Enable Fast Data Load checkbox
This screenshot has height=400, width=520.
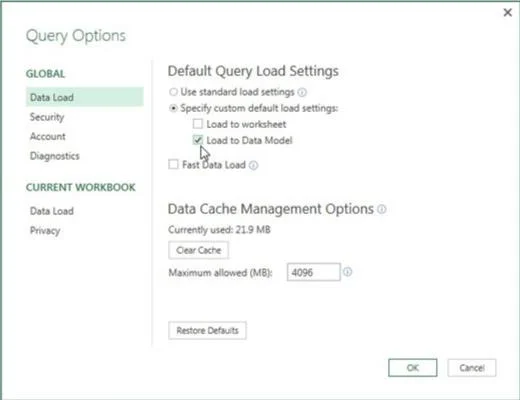173,164
